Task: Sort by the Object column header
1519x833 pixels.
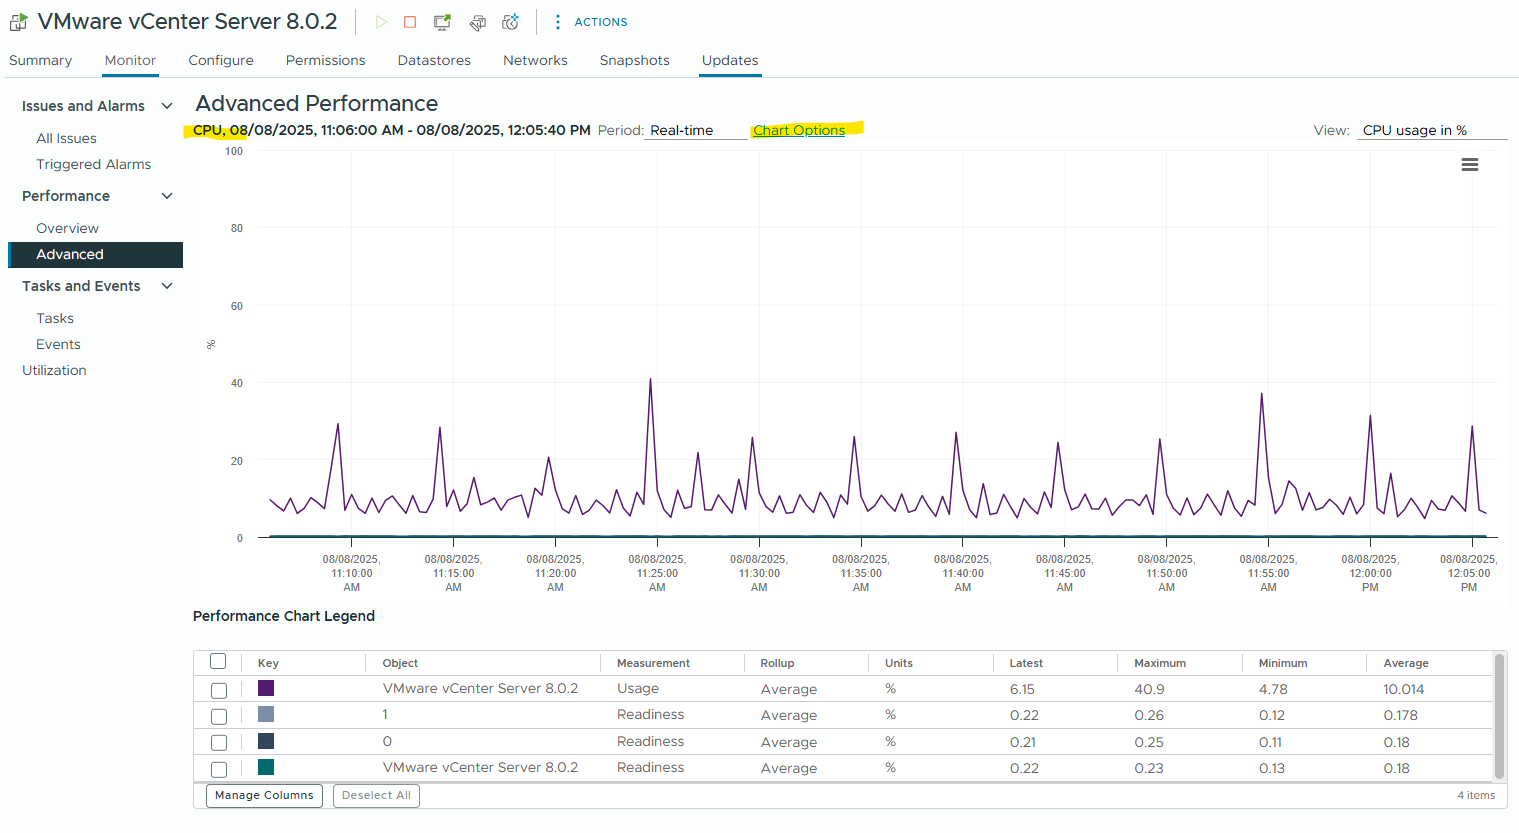Action: click(x=400, y=663)
